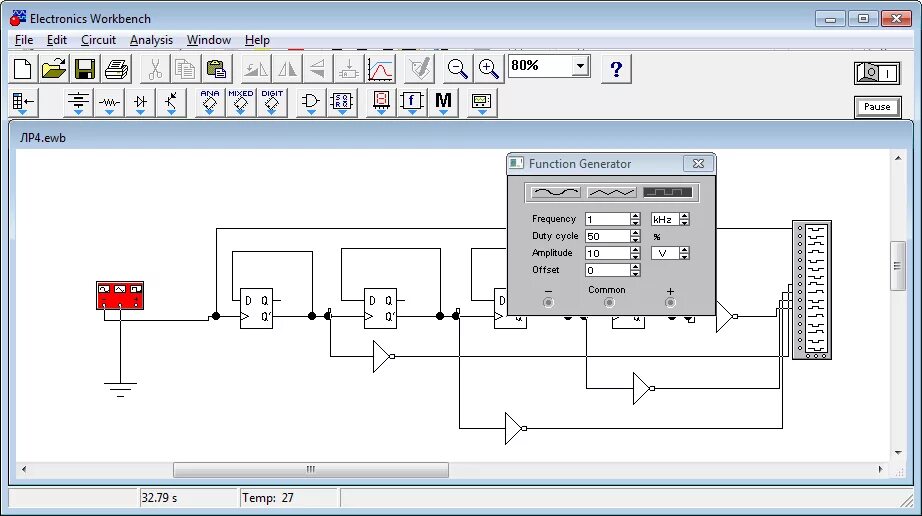Cut the selected component
This screenshot has width=922, height=516.
[x=155, y=69]
